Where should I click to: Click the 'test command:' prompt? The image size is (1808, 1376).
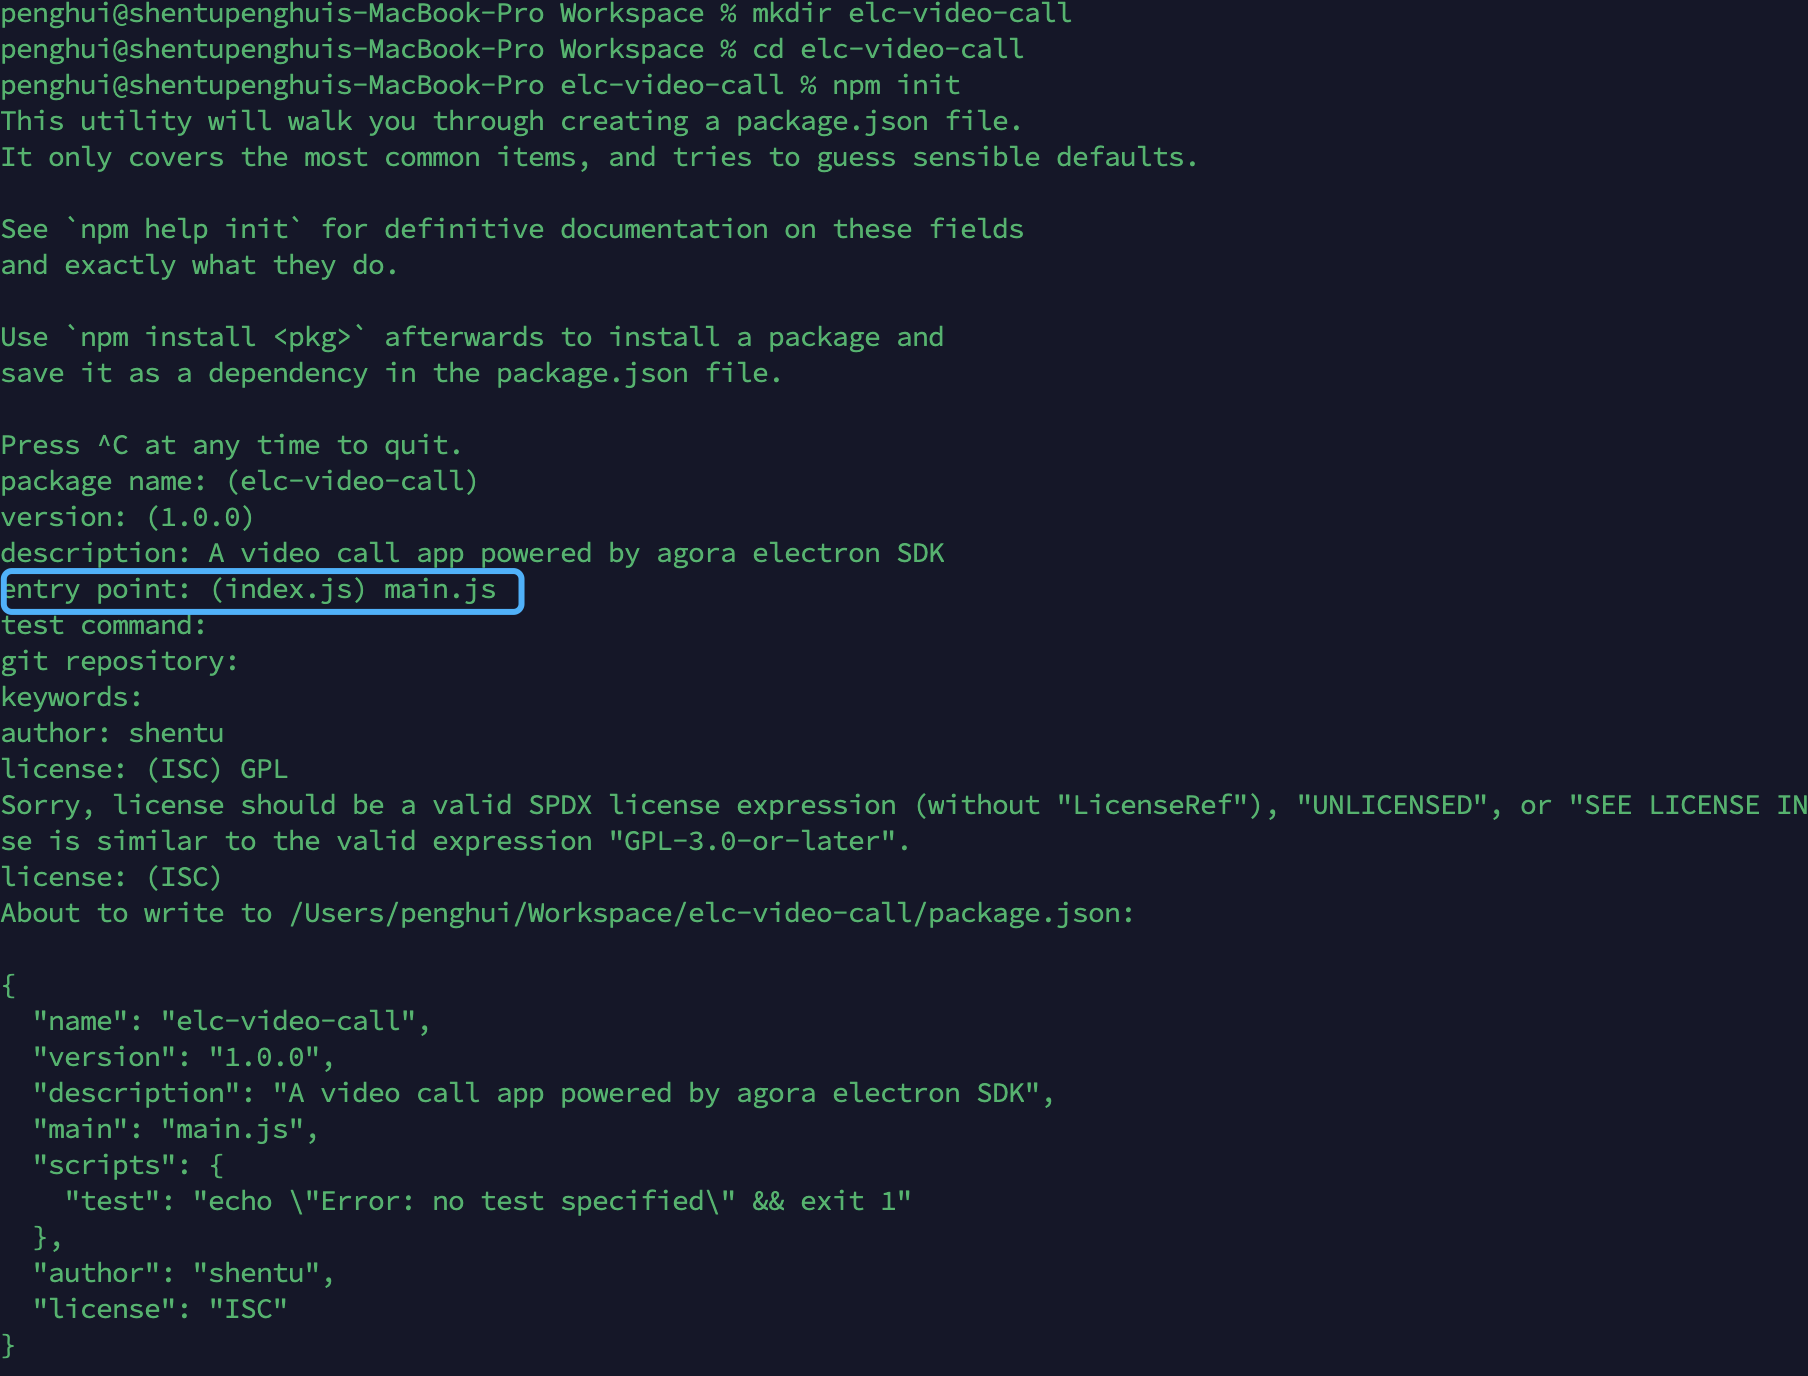pos(103,626)
